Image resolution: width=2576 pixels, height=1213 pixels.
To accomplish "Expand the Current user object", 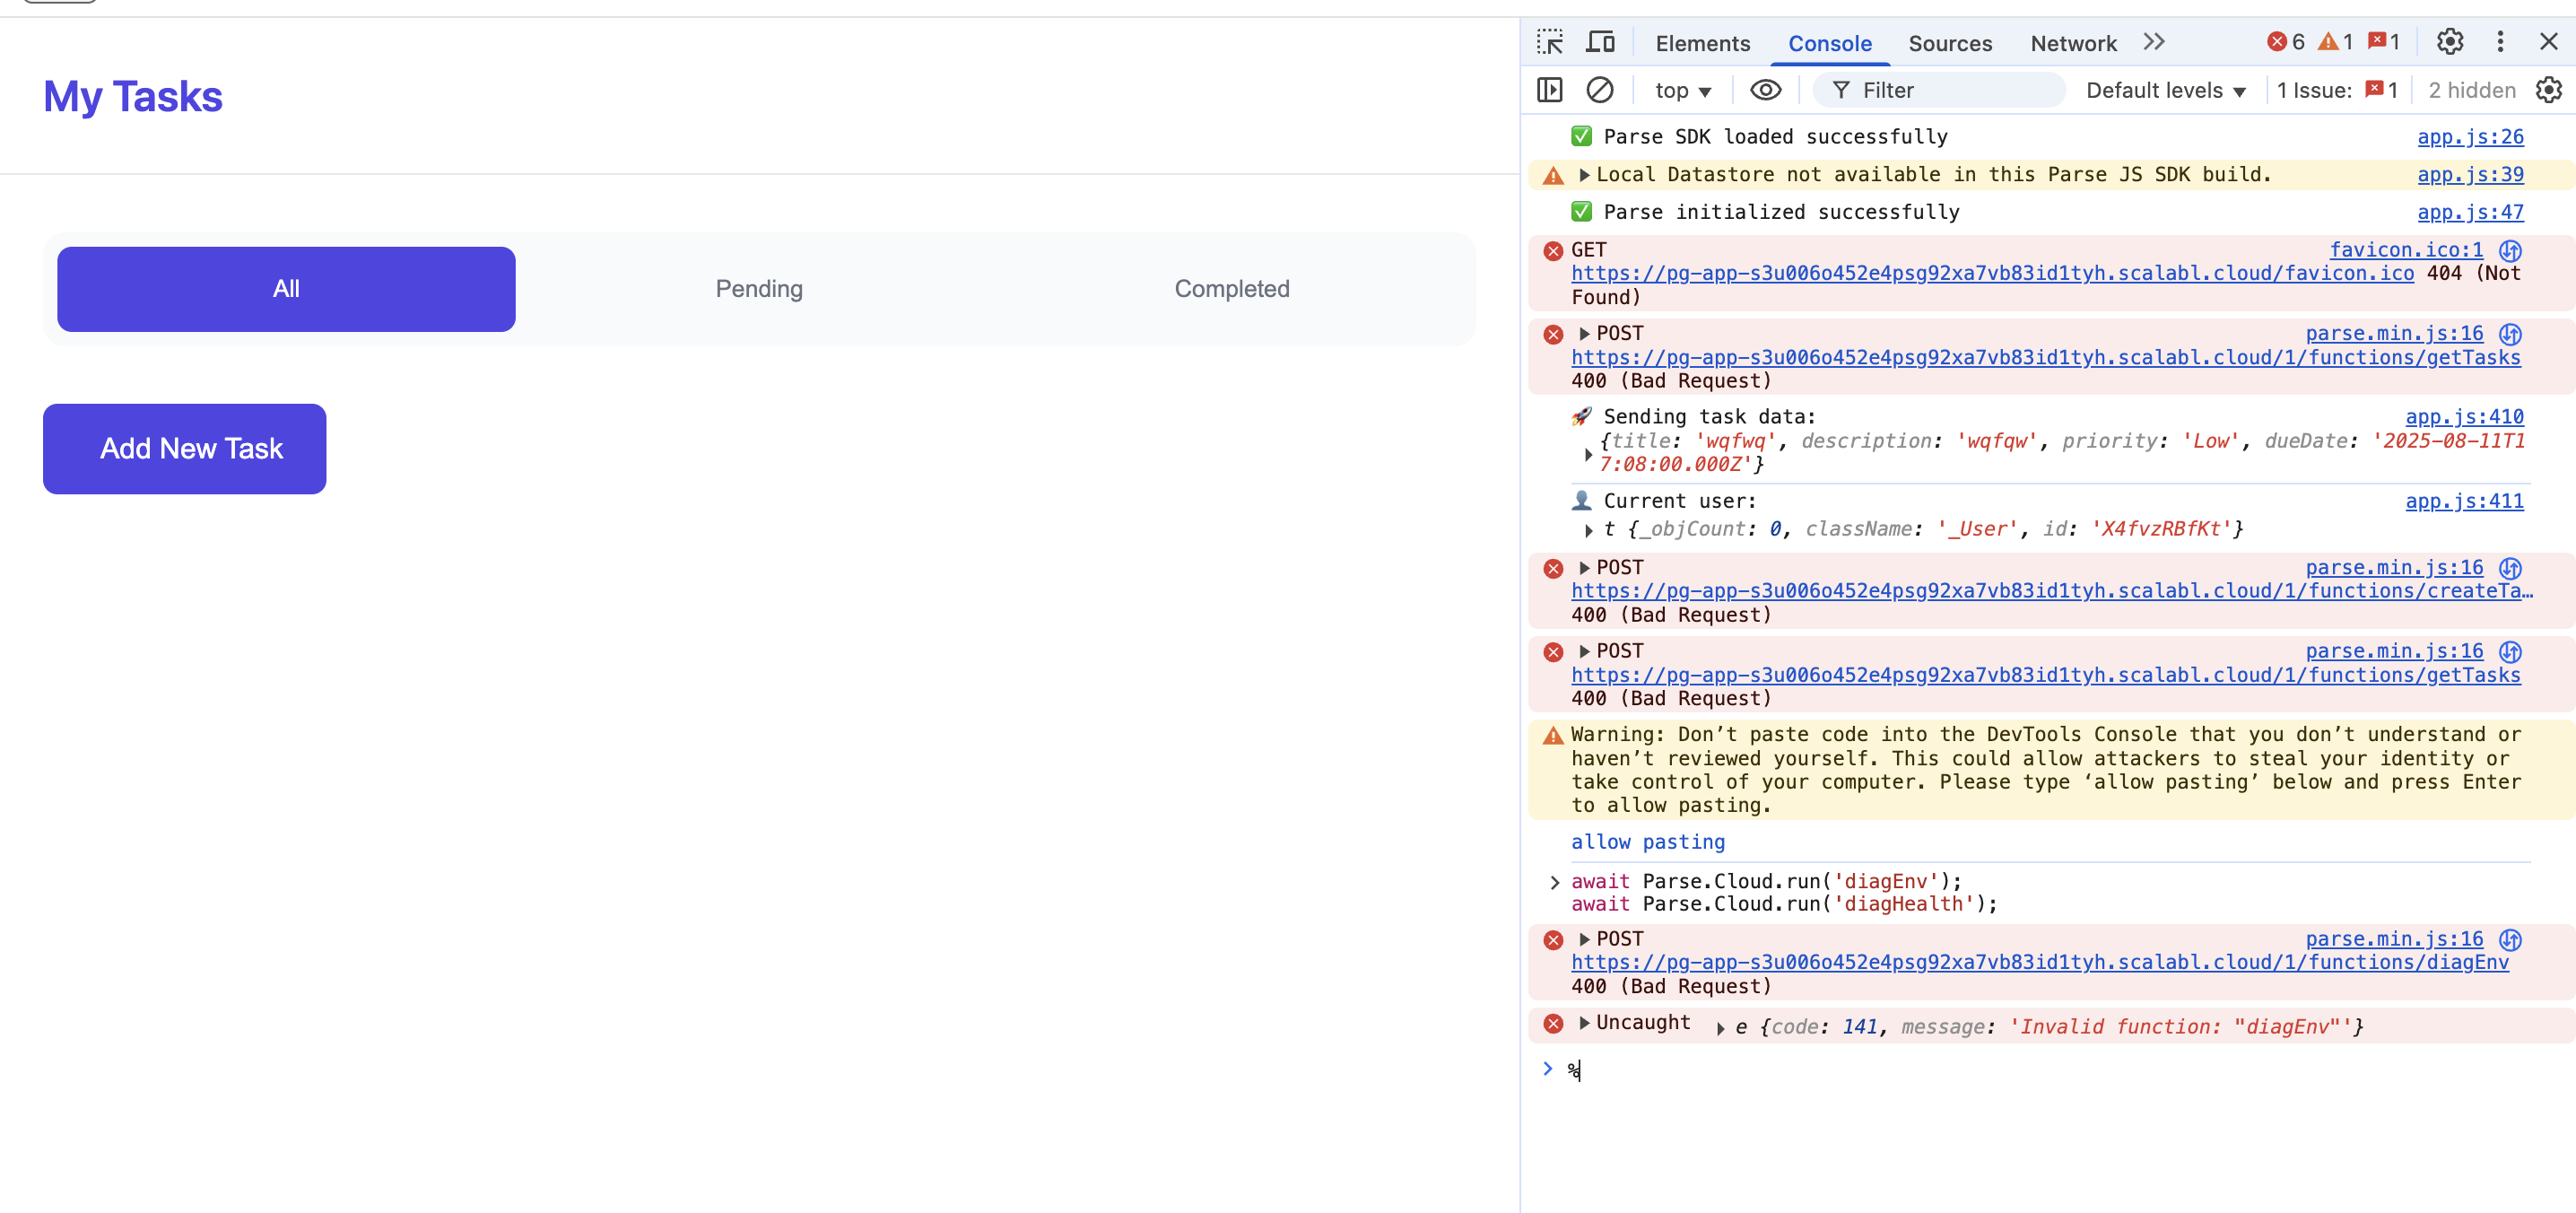I will coord(1588,530).
